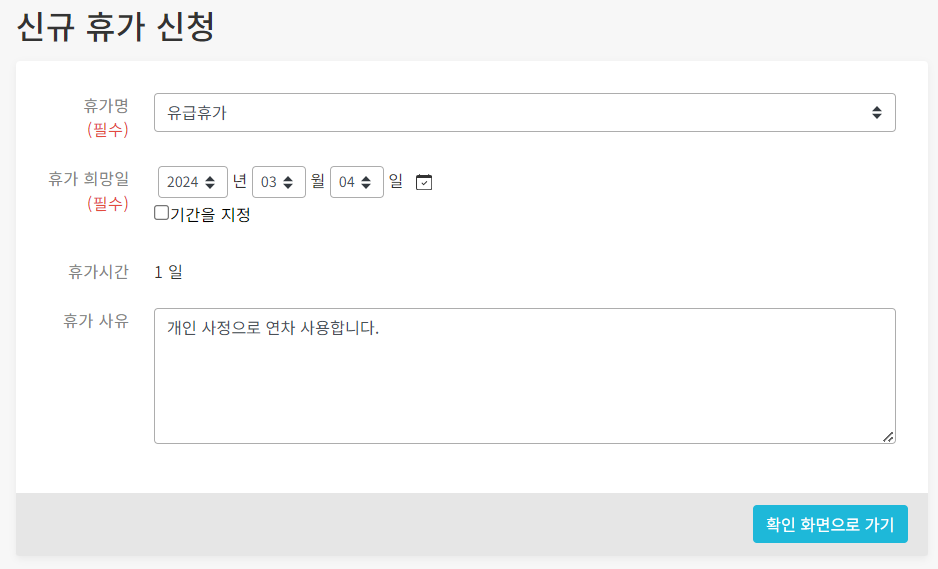Screen dimensions: 938x569
Task: Click the red 필수 marker under 휴가명
Action: tap(107, 129)
